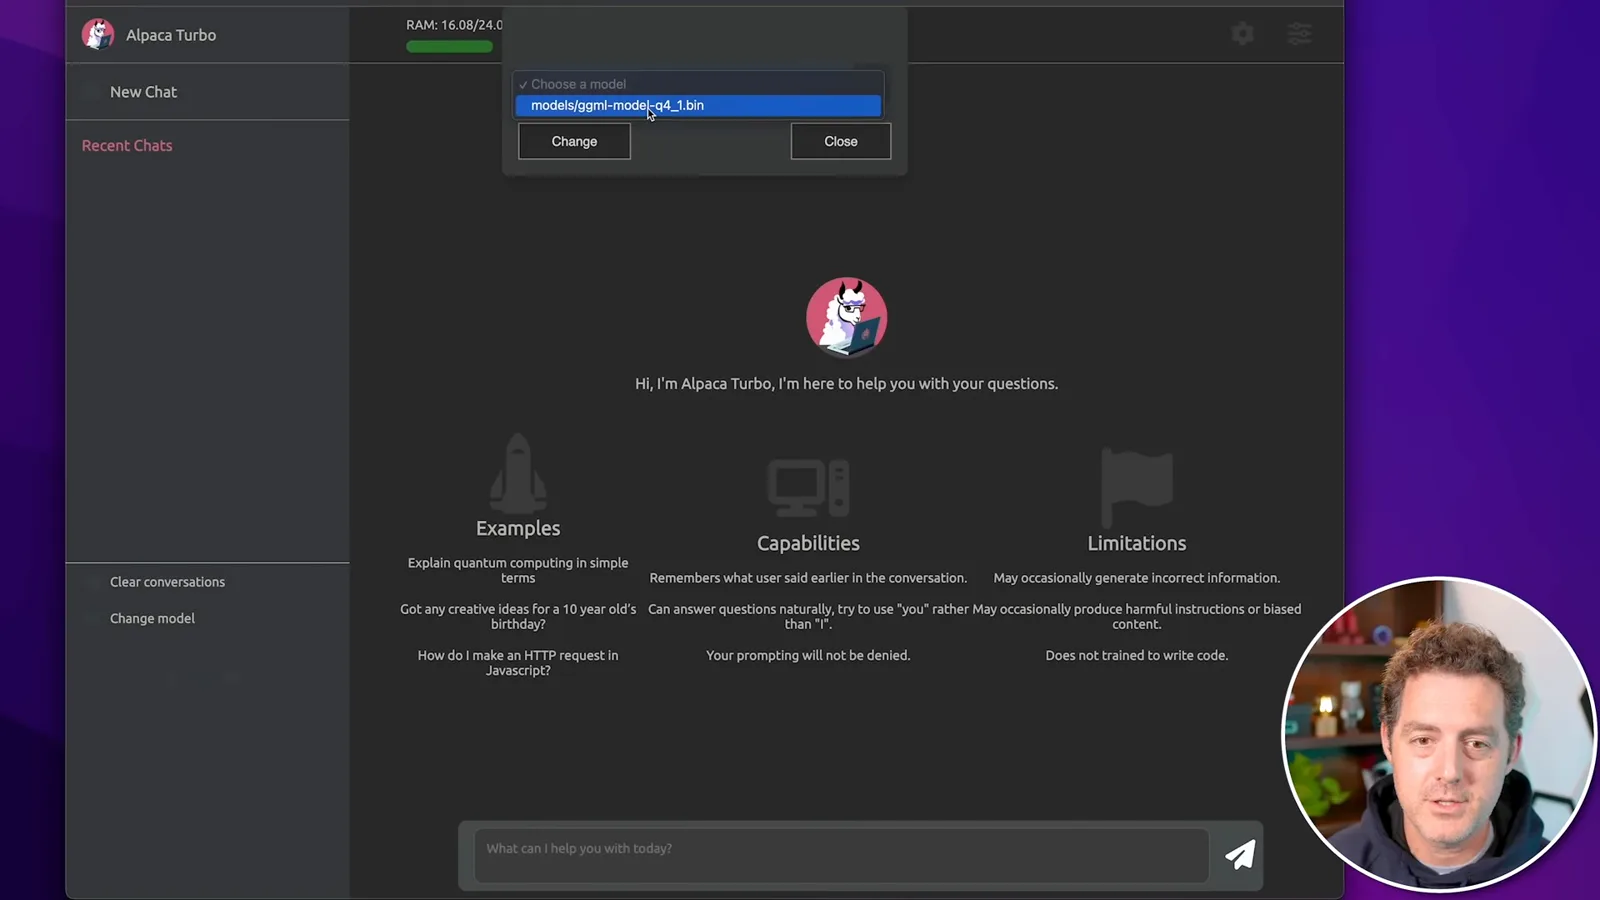Start a New Chat
Screen dimensions: 1600x900
point(143,92)
